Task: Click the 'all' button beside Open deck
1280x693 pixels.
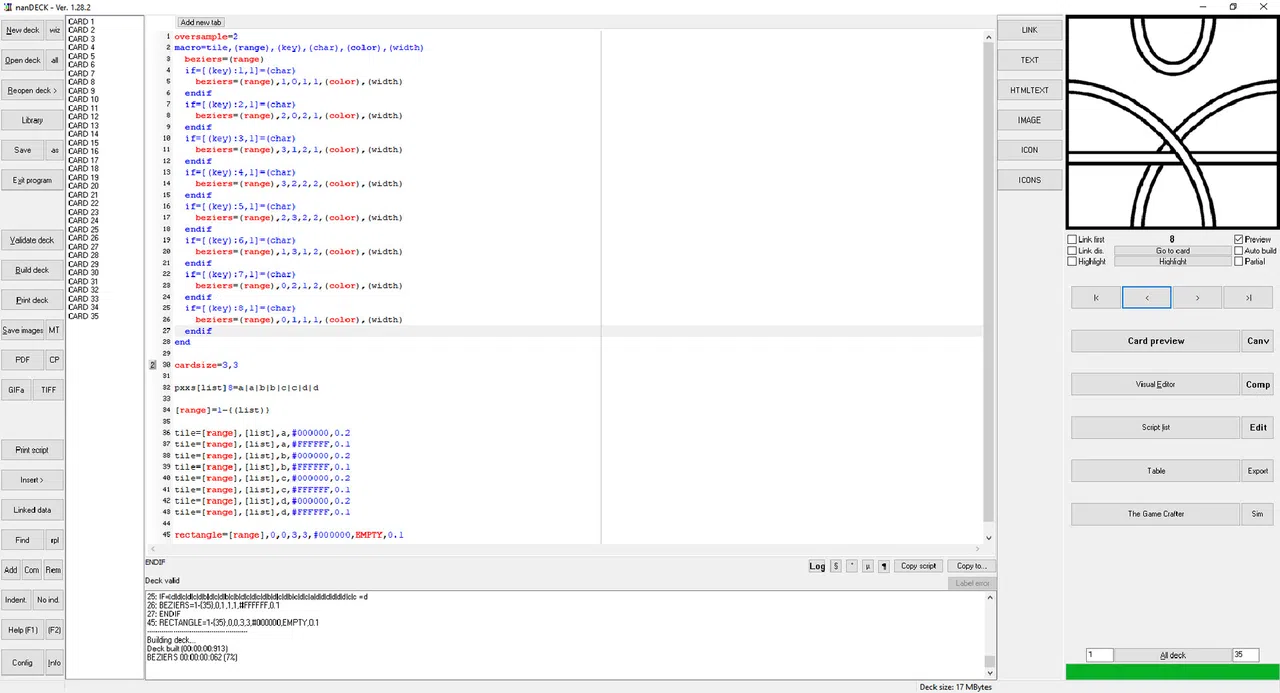Action: point(55,60)
